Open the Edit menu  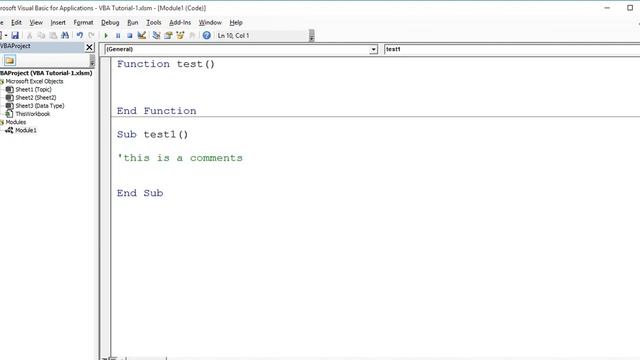[16, 22]
